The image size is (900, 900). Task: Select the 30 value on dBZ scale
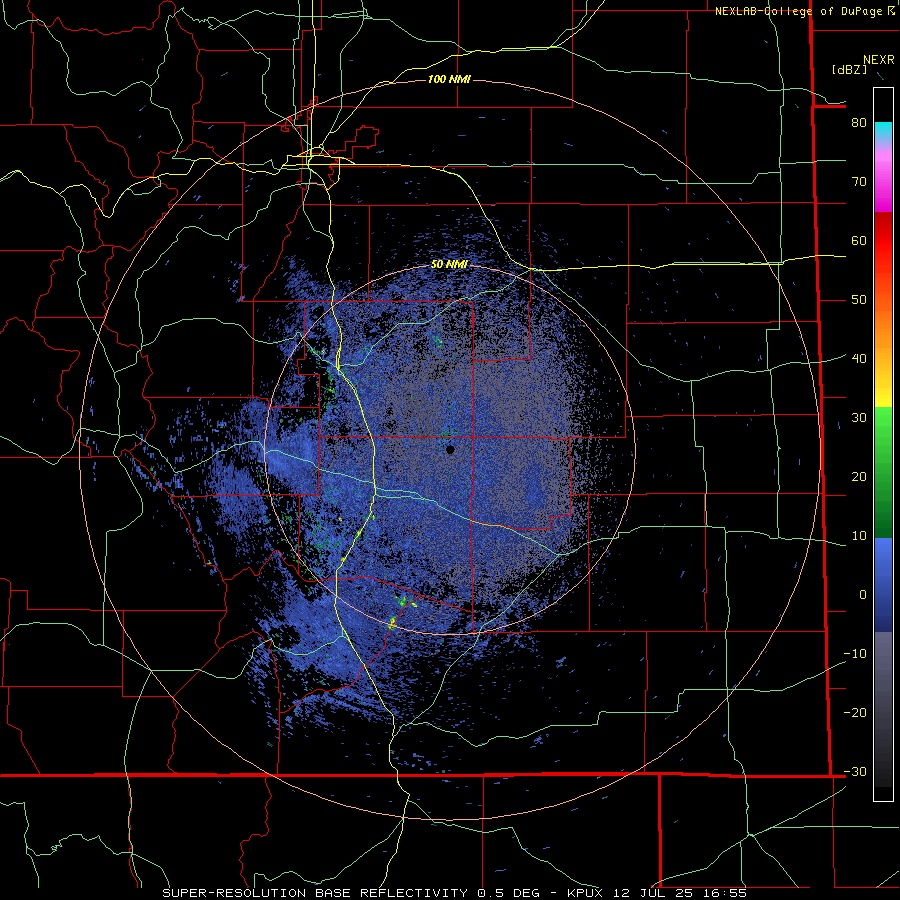point(859,417)
